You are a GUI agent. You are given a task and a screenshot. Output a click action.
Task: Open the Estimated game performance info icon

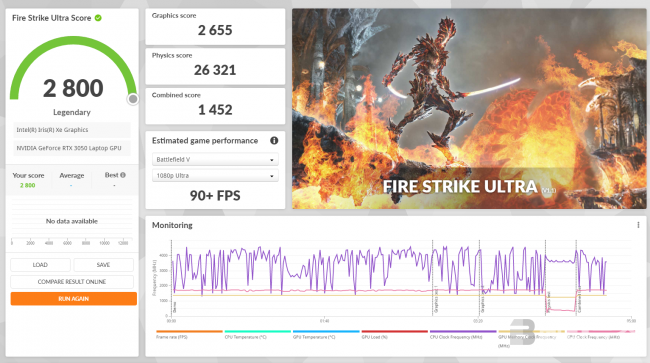tap(274, 140)
